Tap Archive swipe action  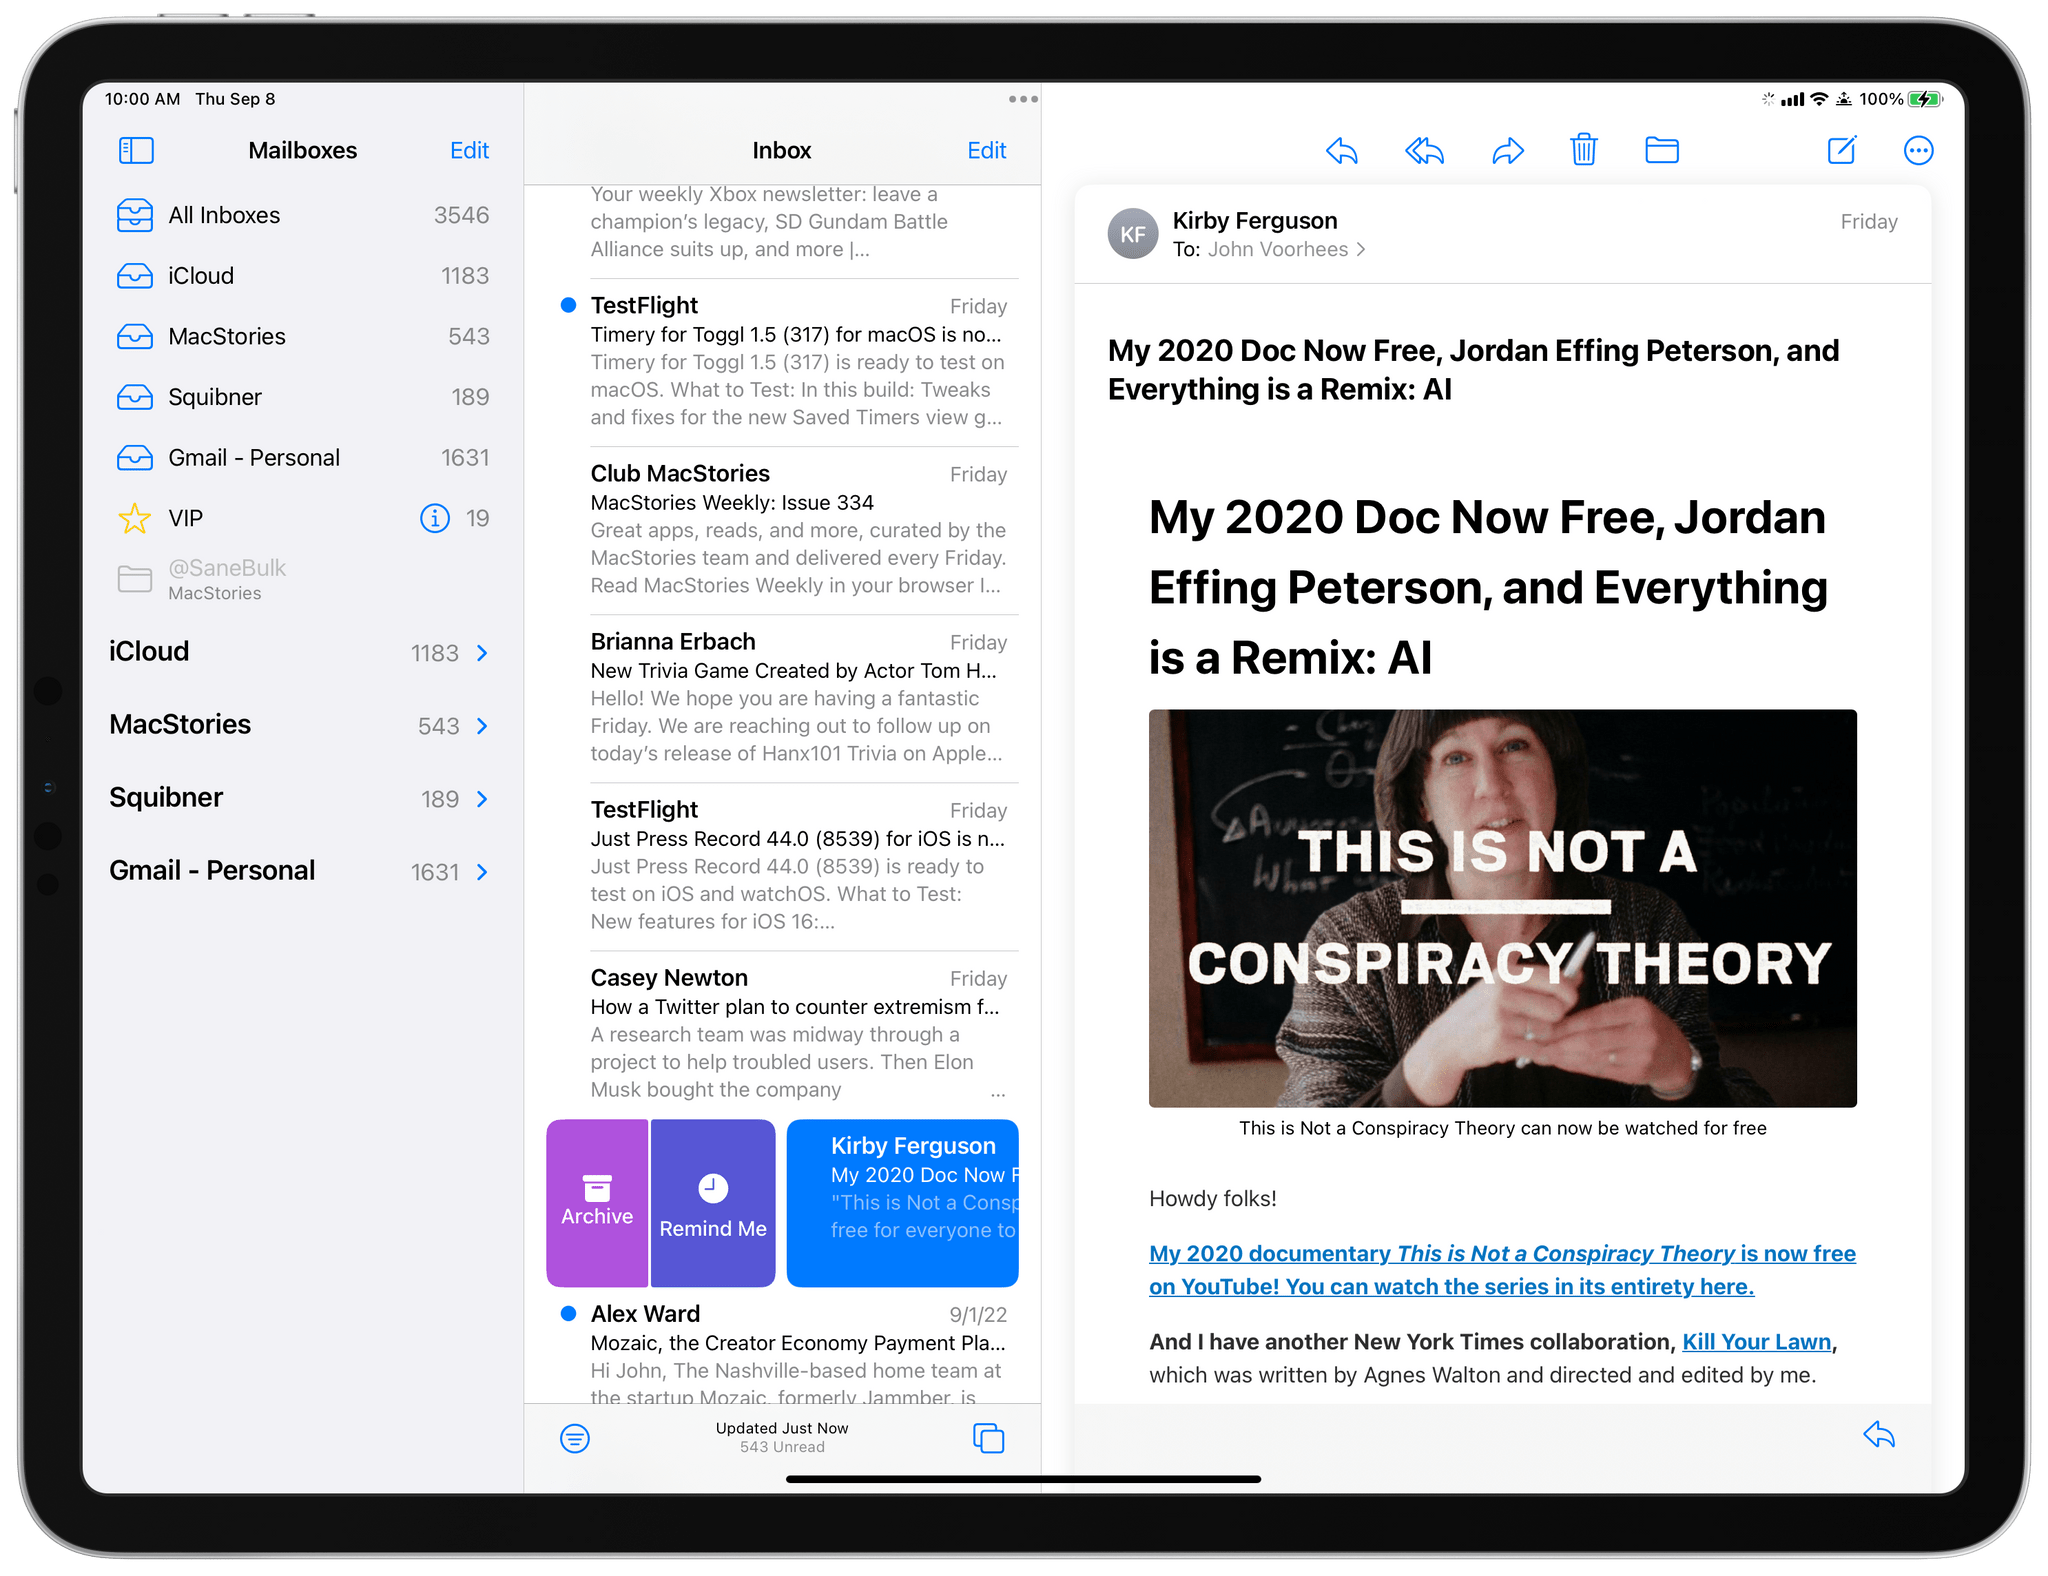coord(597,1202)
